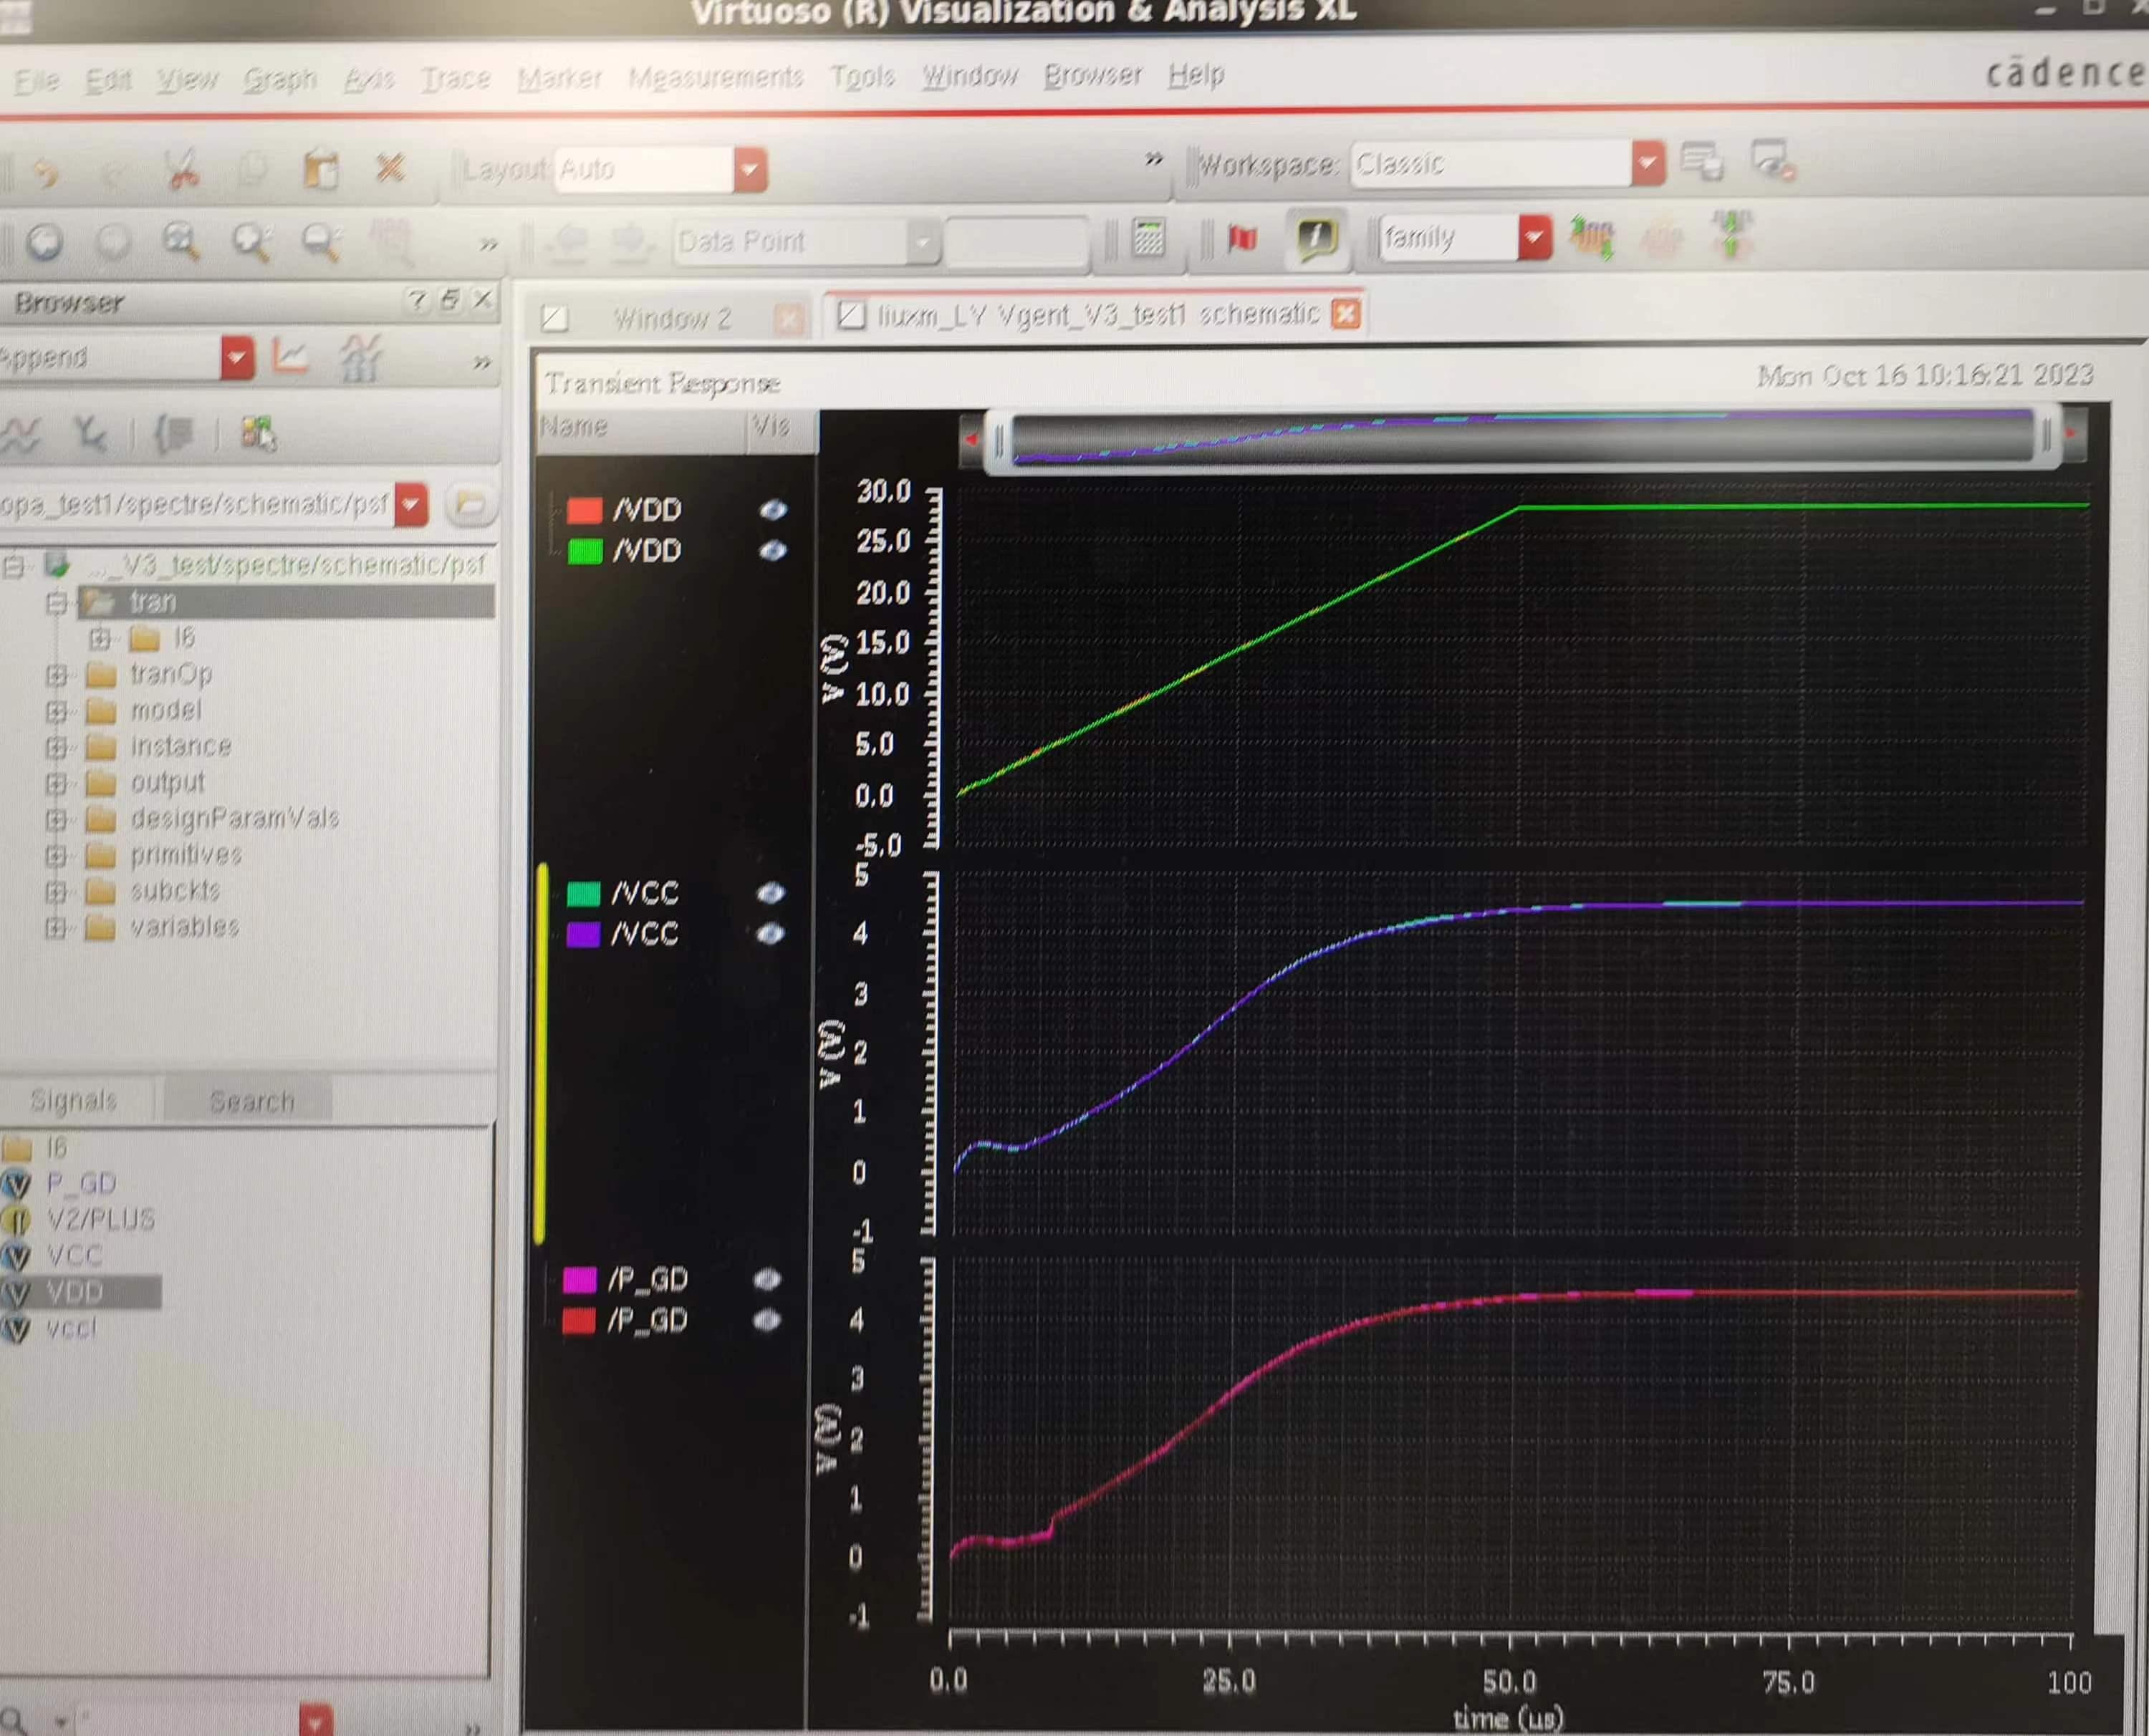The image size is (2149, 1736).
Task: Click the green /VDD color swatch
Action: tap(584, 551)
